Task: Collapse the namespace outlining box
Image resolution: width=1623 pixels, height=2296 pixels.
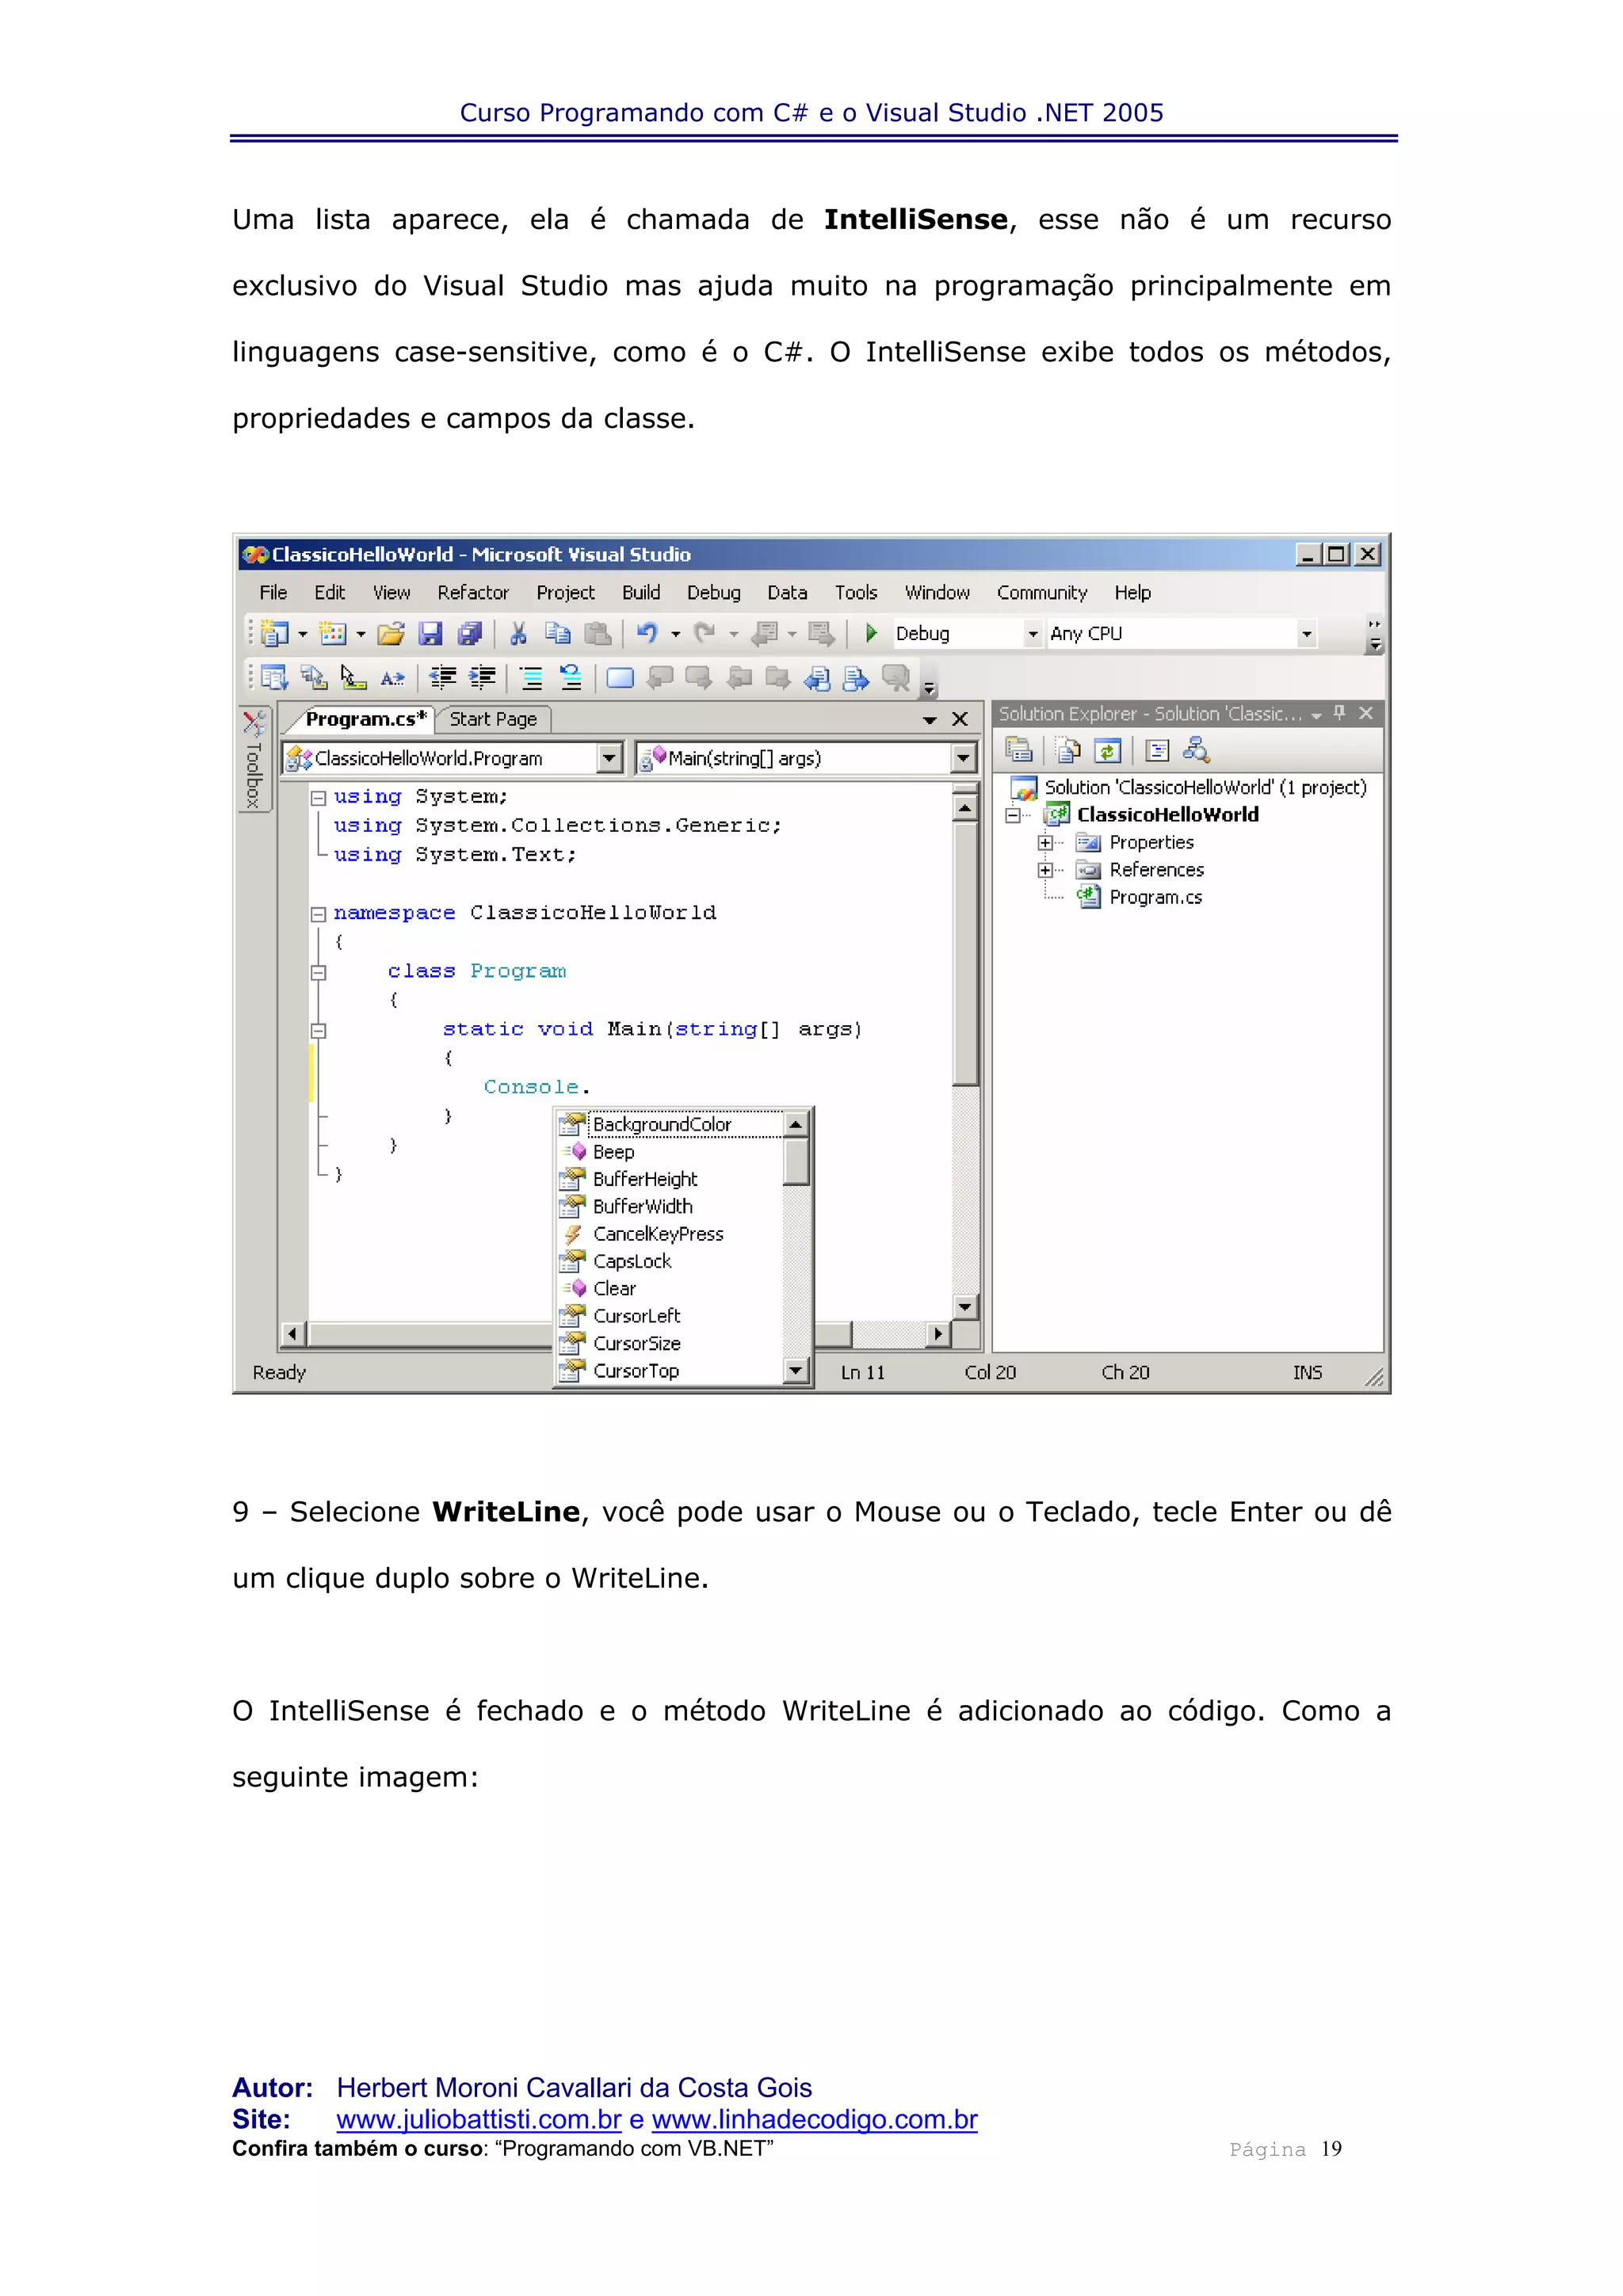Action: 318,914
